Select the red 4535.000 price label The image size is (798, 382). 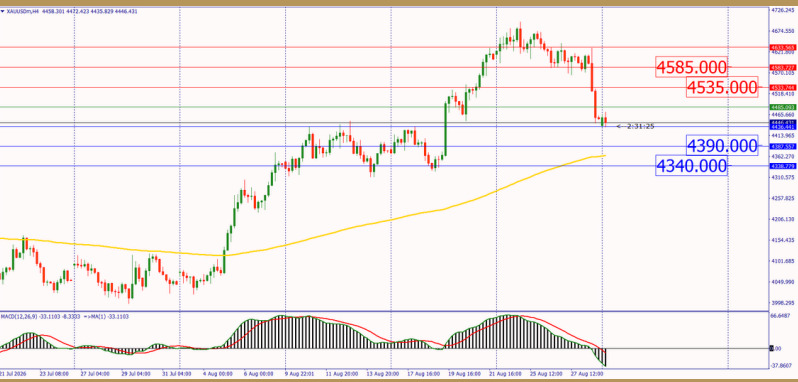point(722,87)
